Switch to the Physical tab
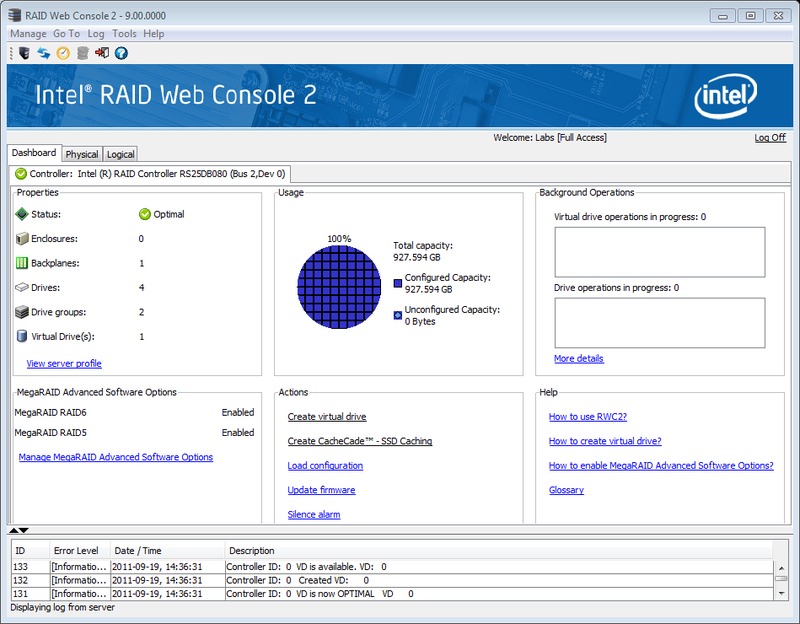This screenshot has height=624, width=800. click(x=82, y=154)
